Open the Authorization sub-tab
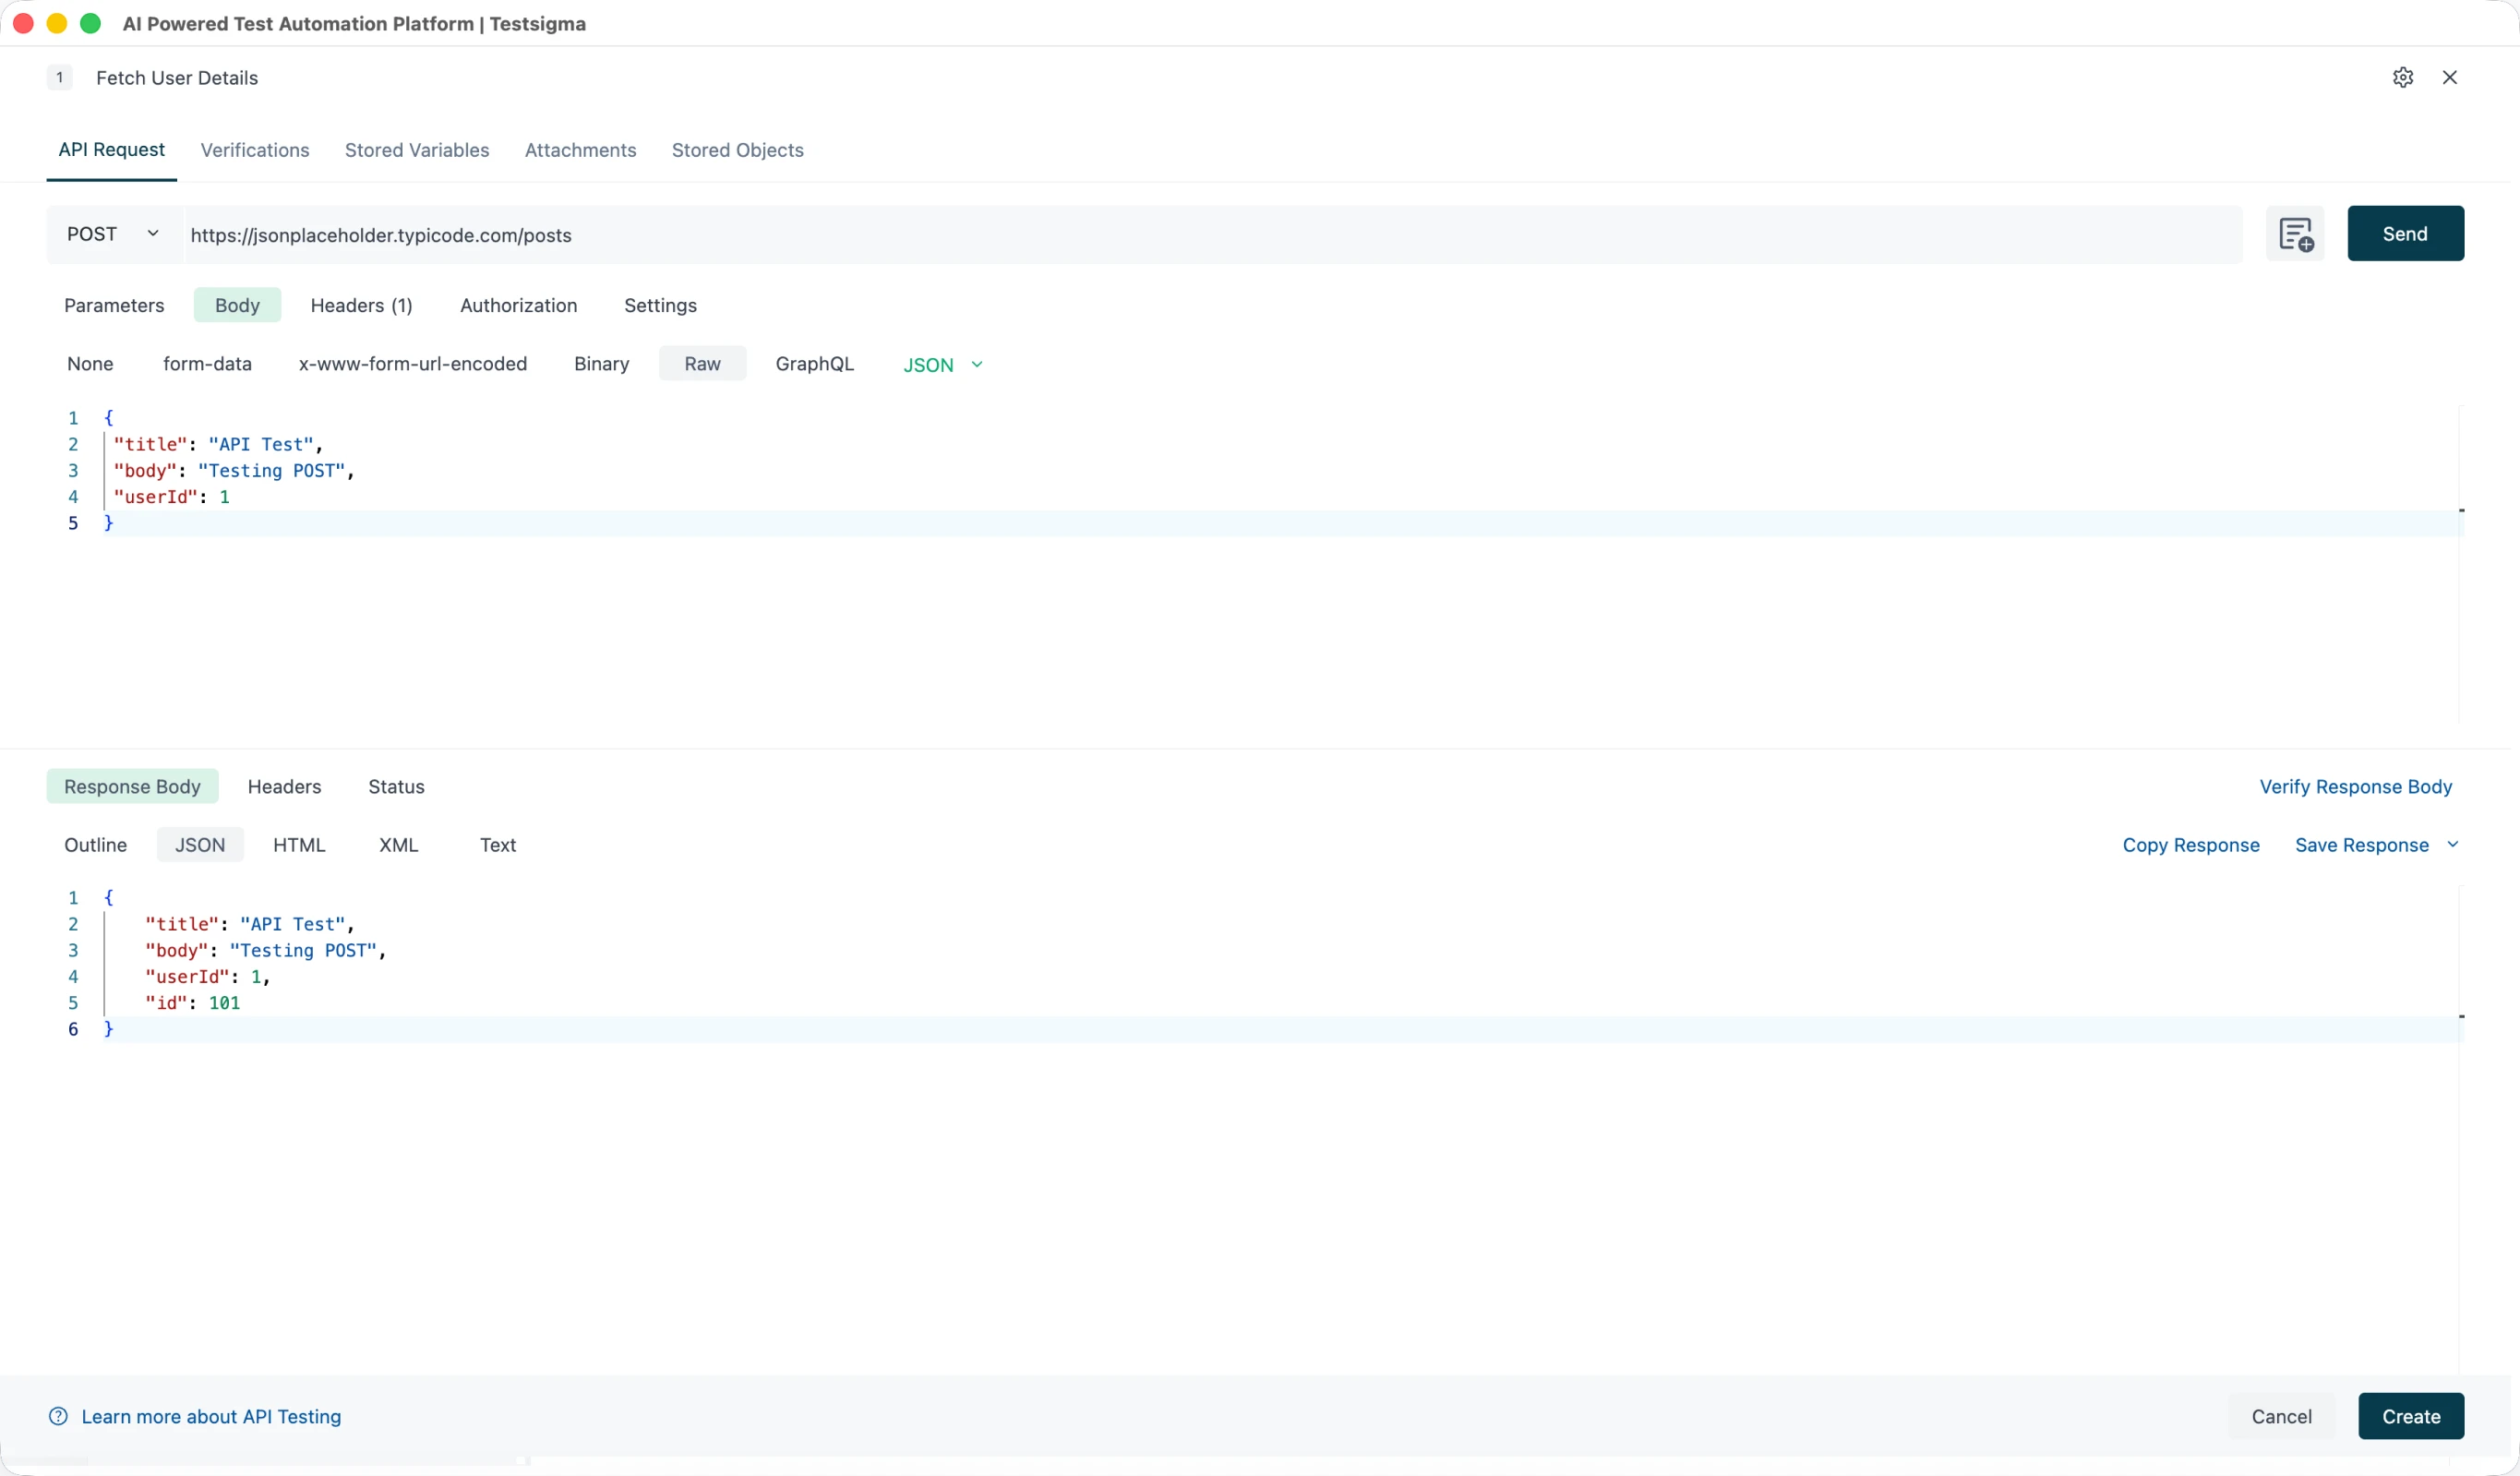Viewport: 2520px width, 1476px height. click(518, 305)
